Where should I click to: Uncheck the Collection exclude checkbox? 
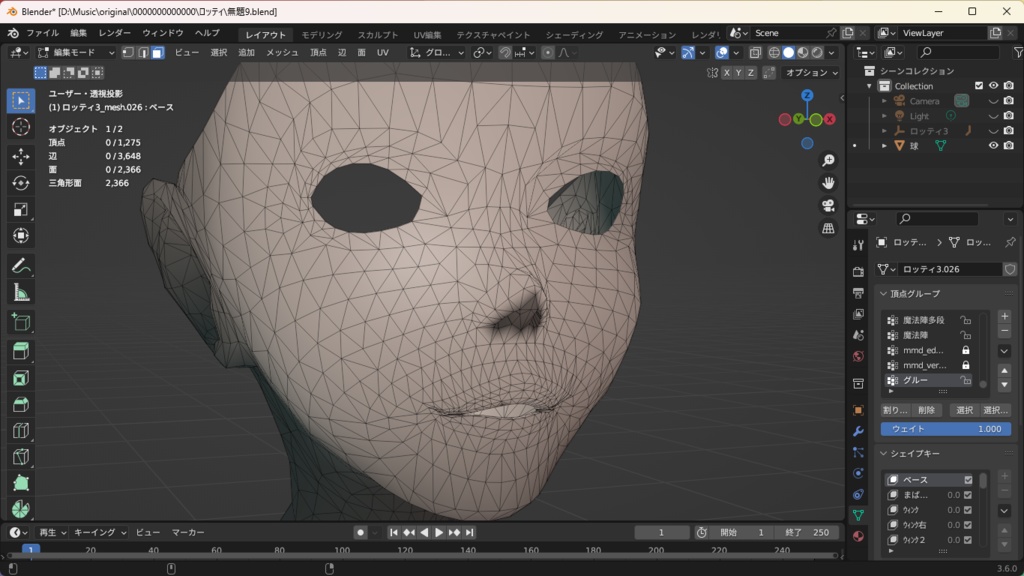(x=979, y=86)
